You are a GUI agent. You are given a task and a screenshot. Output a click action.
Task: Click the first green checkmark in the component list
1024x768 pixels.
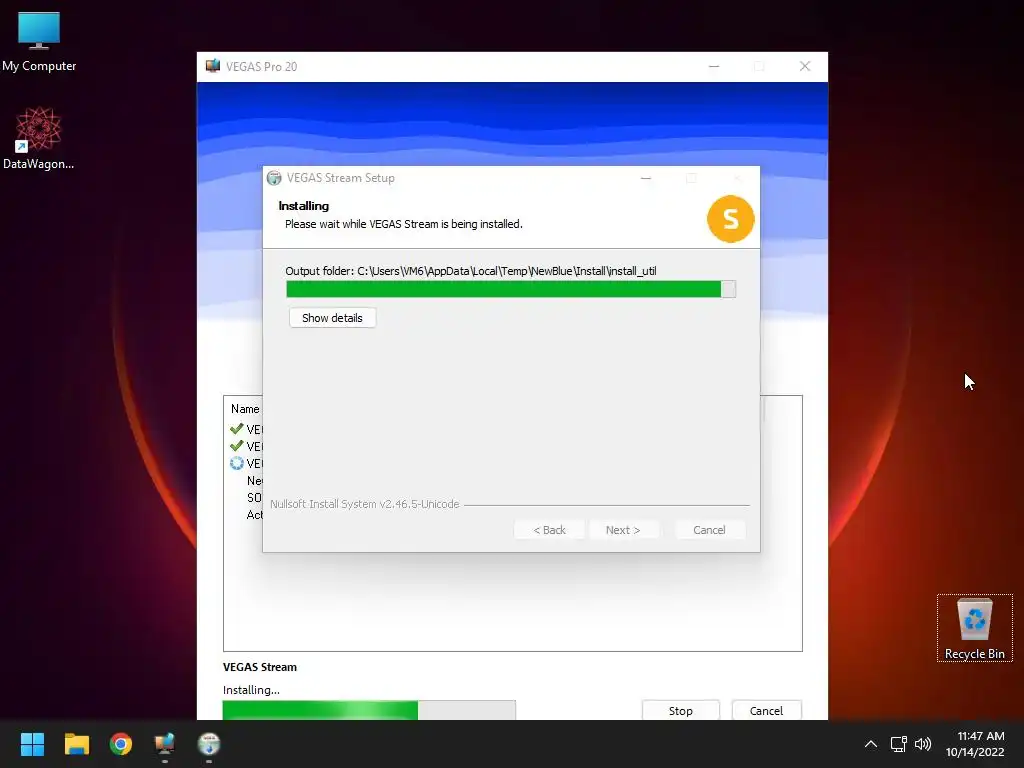(x=236, y=429)
